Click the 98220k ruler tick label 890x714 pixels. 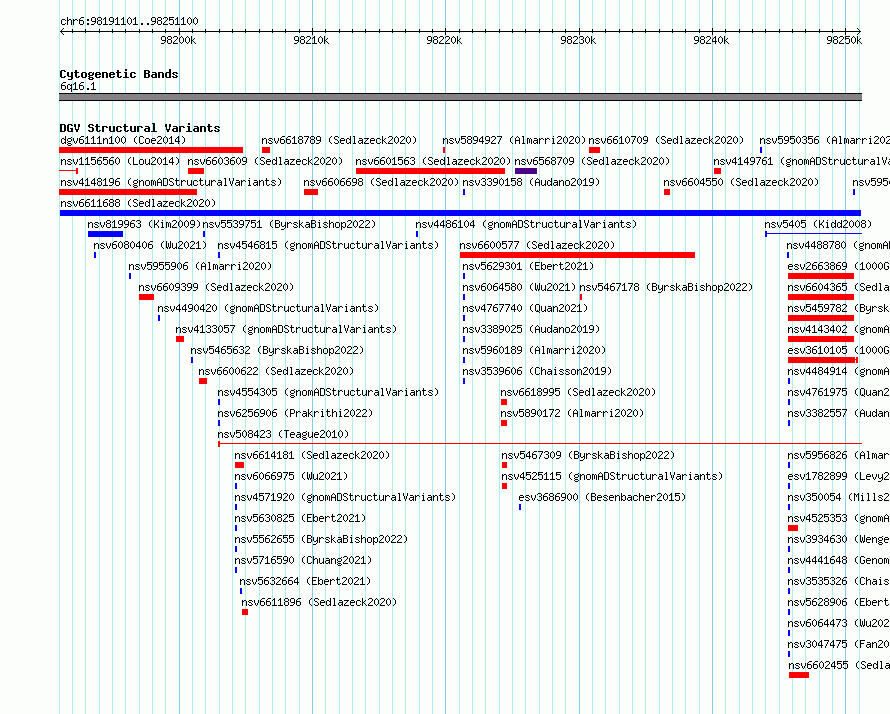pos(444,40)
